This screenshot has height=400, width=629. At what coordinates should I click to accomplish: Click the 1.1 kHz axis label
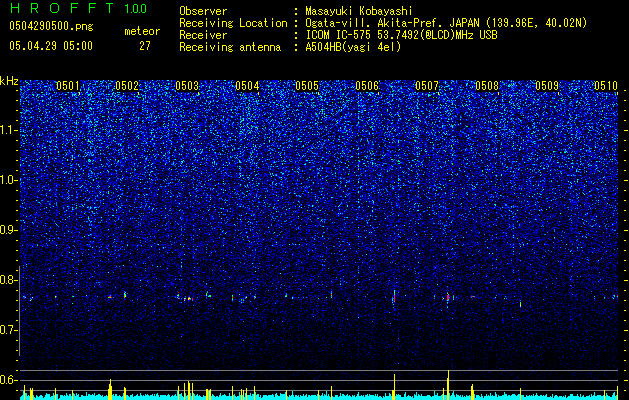tap(9, 130)
